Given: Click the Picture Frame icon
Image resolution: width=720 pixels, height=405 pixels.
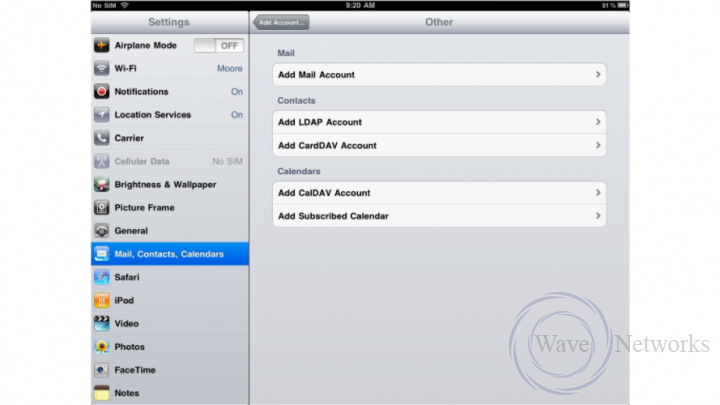Looking at the screenshot, I should [101, 208].
